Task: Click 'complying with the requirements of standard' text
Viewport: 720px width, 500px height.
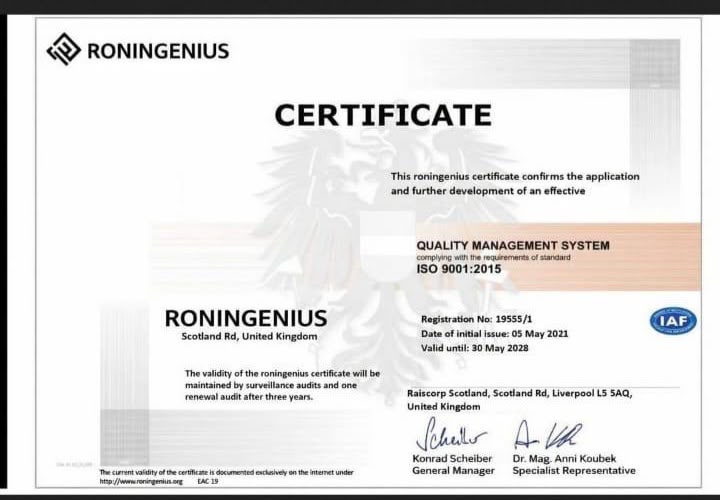Action: coord(493,257)
